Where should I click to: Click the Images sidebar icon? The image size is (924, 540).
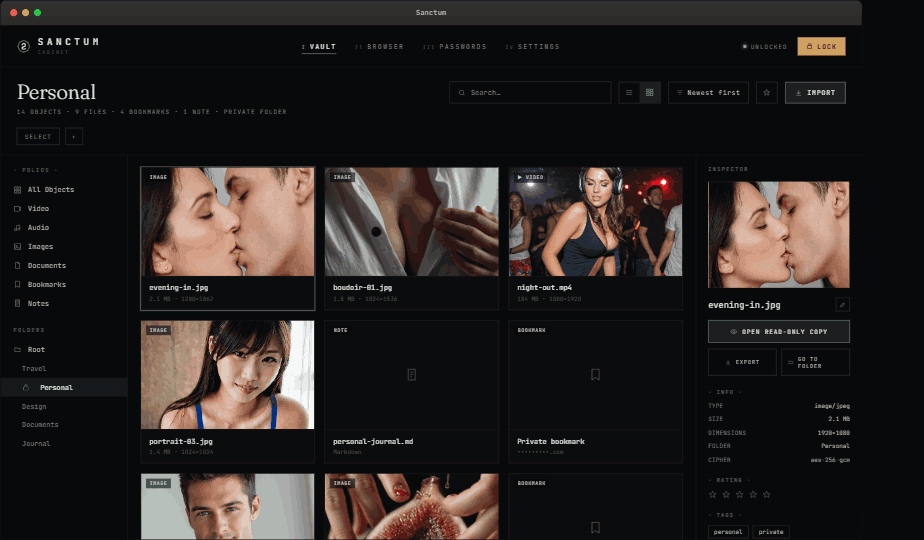pos(18,246)
